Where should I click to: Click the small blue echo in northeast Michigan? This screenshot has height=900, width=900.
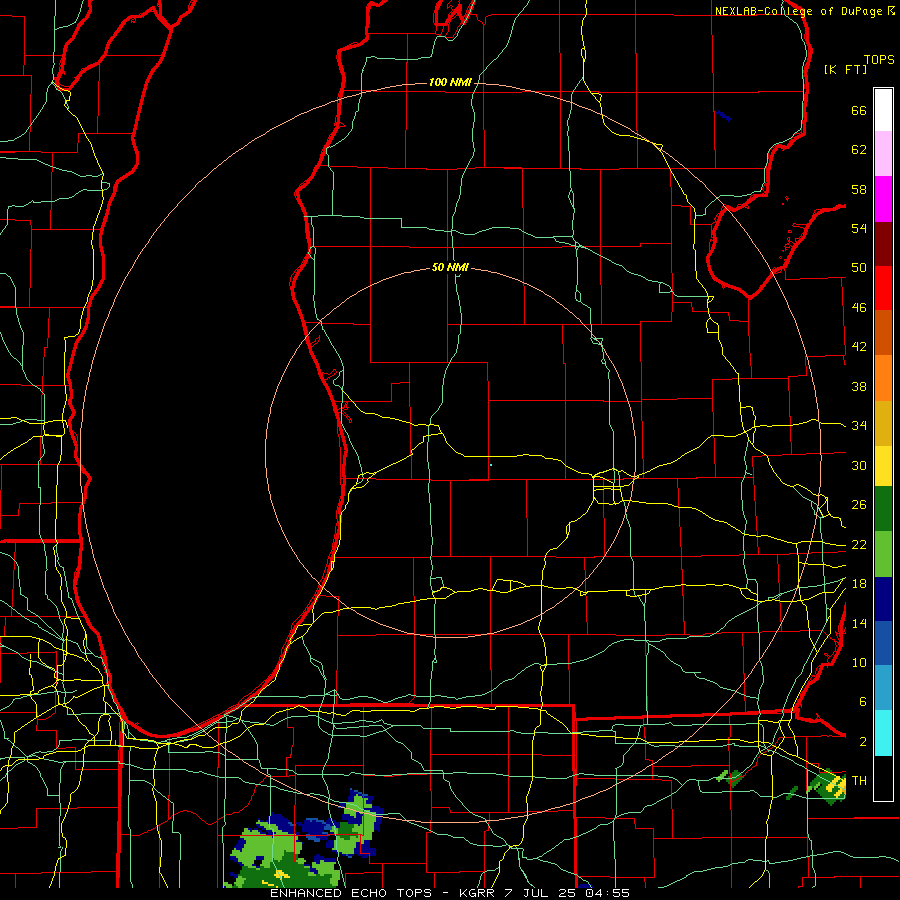click(x=724, y=116)
